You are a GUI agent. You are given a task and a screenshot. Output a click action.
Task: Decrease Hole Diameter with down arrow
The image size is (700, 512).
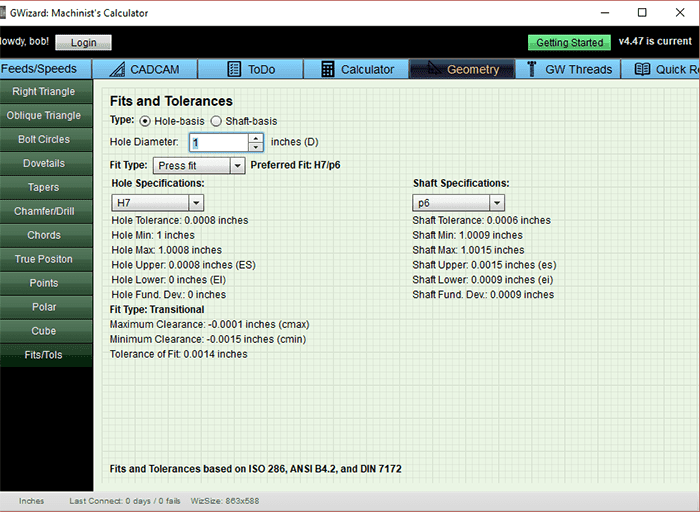[255, 147]
